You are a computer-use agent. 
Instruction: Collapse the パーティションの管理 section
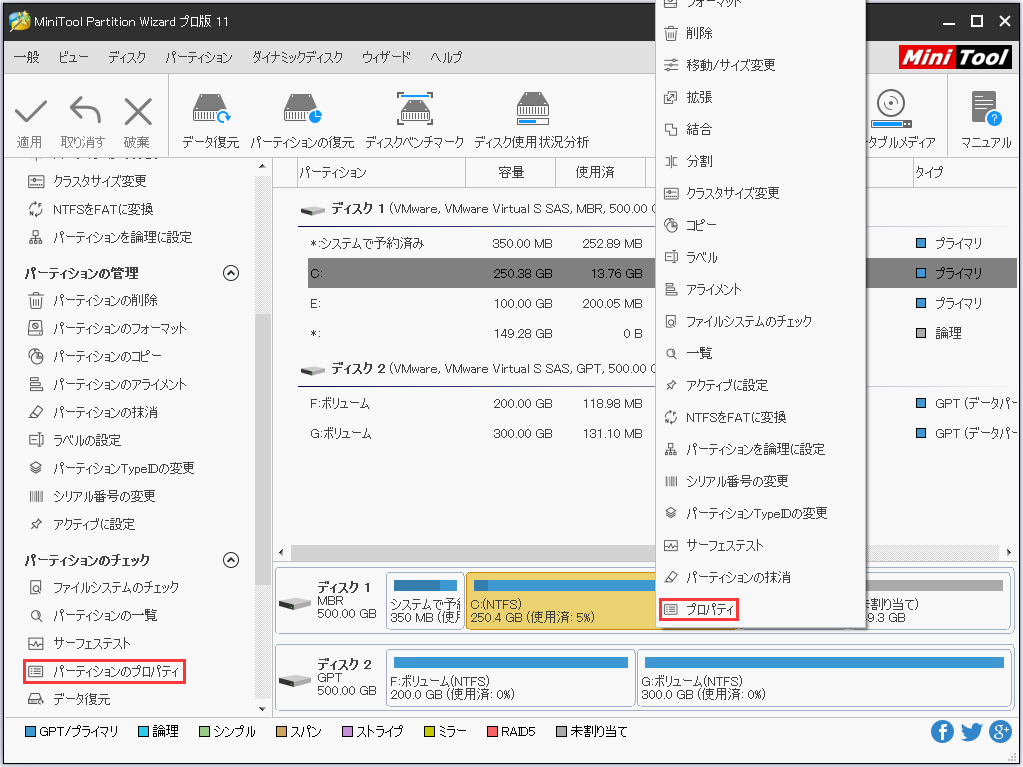click(231, 272)
